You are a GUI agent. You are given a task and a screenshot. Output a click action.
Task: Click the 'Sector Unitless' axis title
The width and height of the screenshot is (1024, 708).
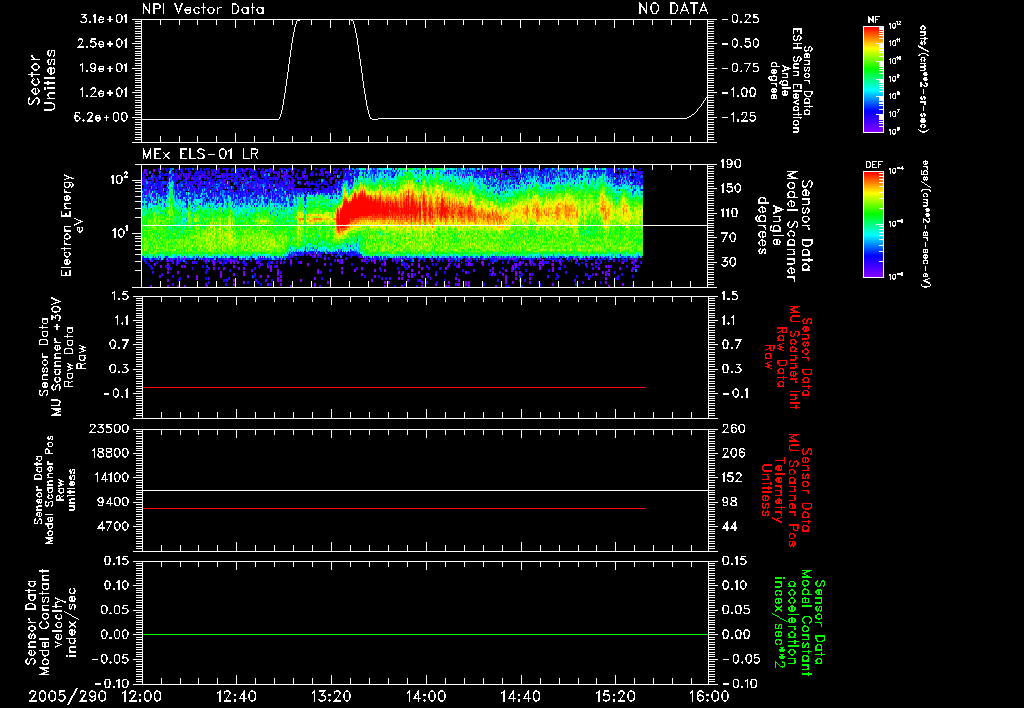coord(42,80)
